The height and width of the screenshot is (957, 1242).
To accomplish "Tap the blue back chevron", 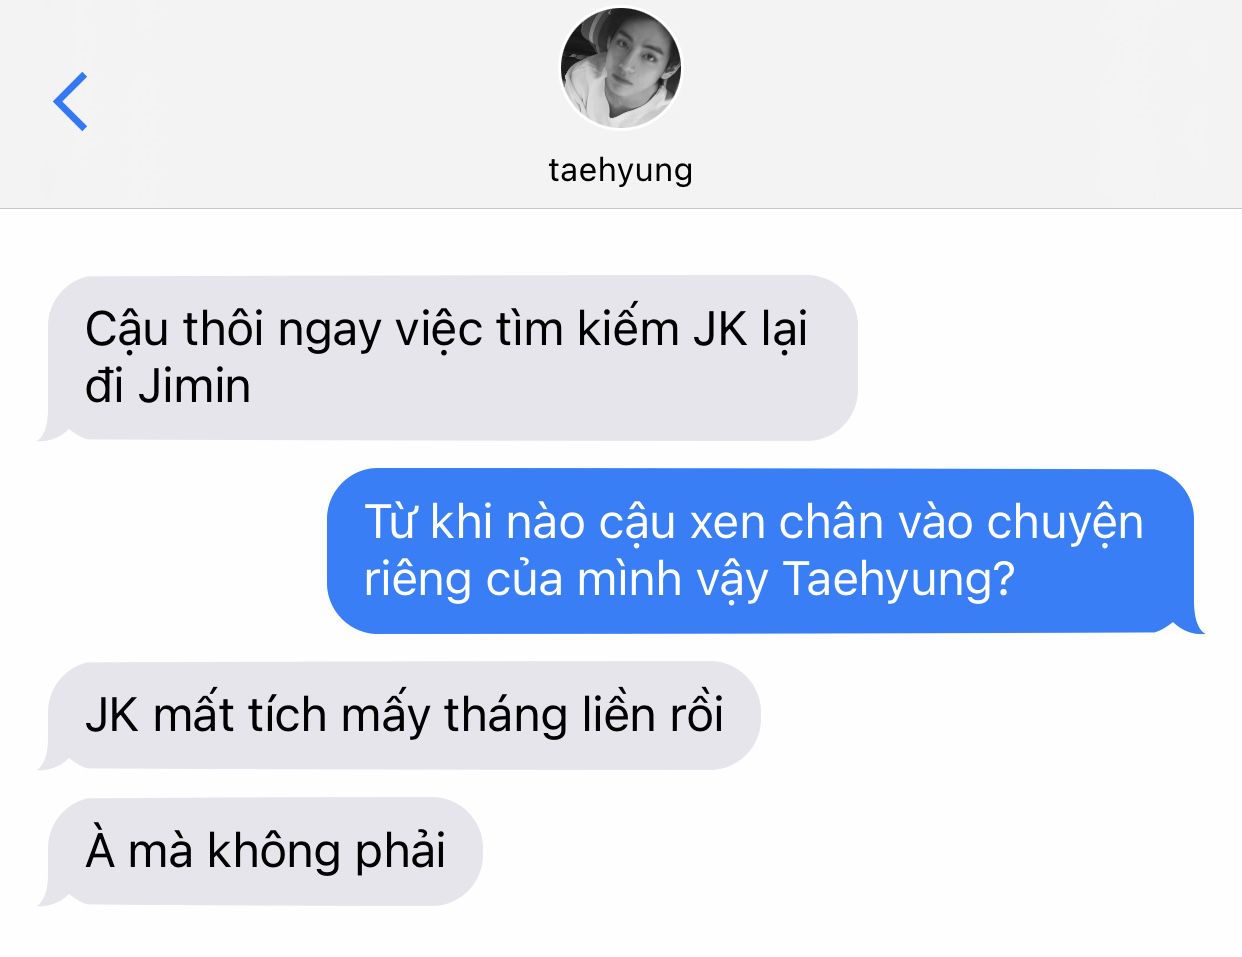I will coord(70,101).
